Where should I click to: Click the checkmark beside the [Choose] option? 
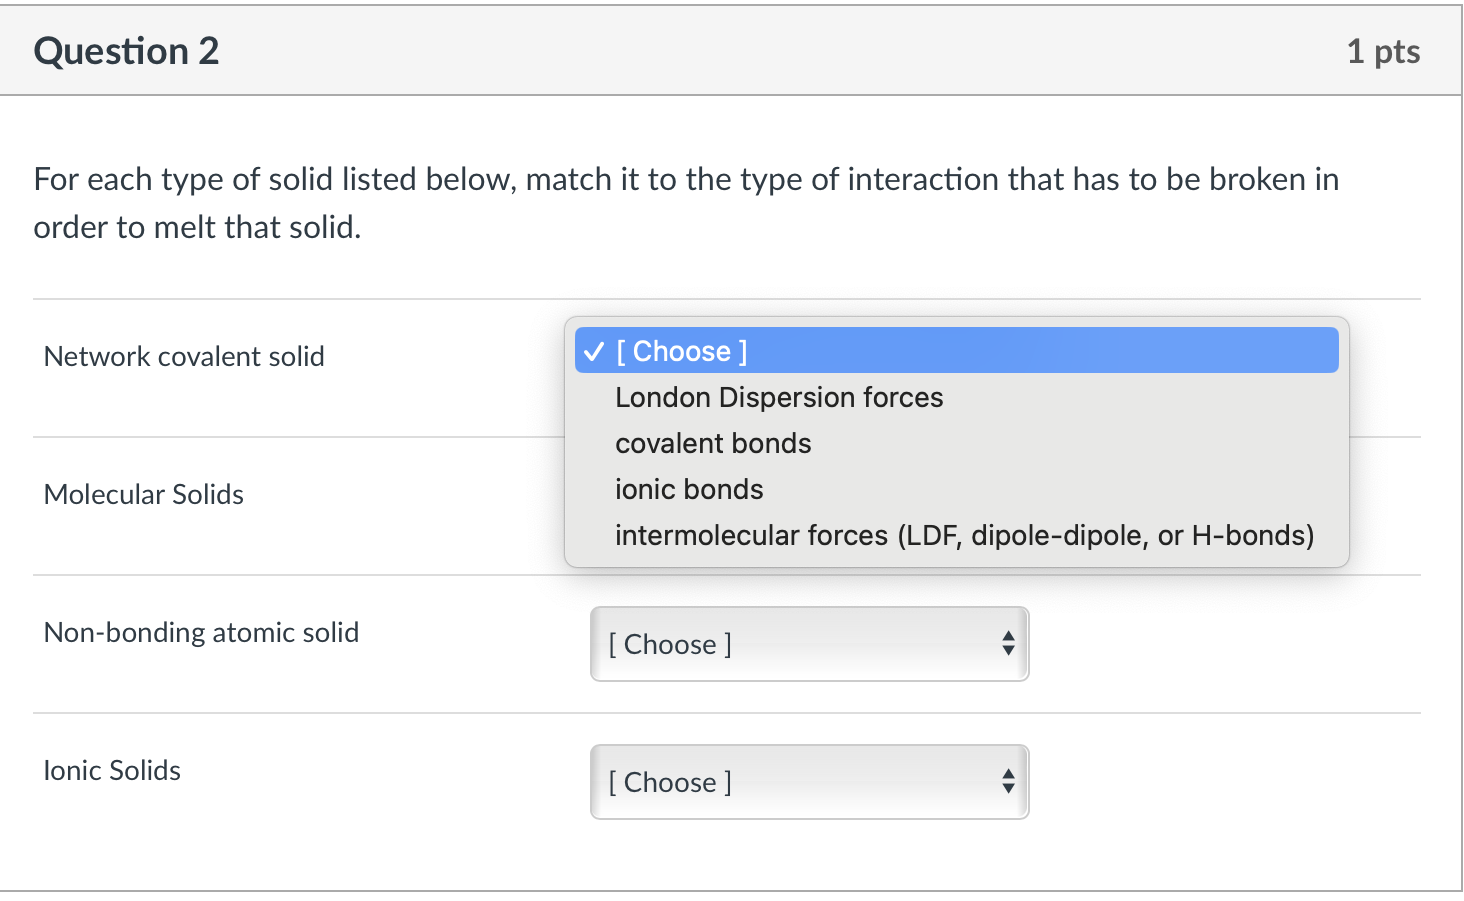tap(593, 351)
